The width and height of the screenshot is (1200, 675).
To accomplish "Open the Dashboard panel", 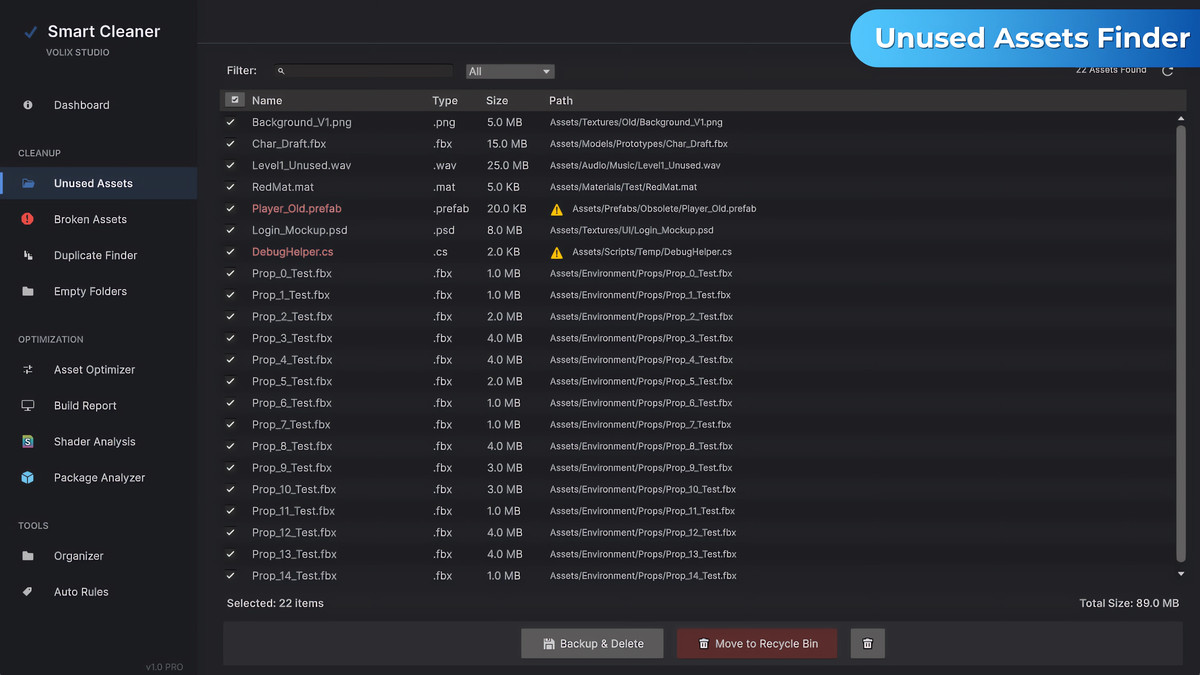I will 81,104.
